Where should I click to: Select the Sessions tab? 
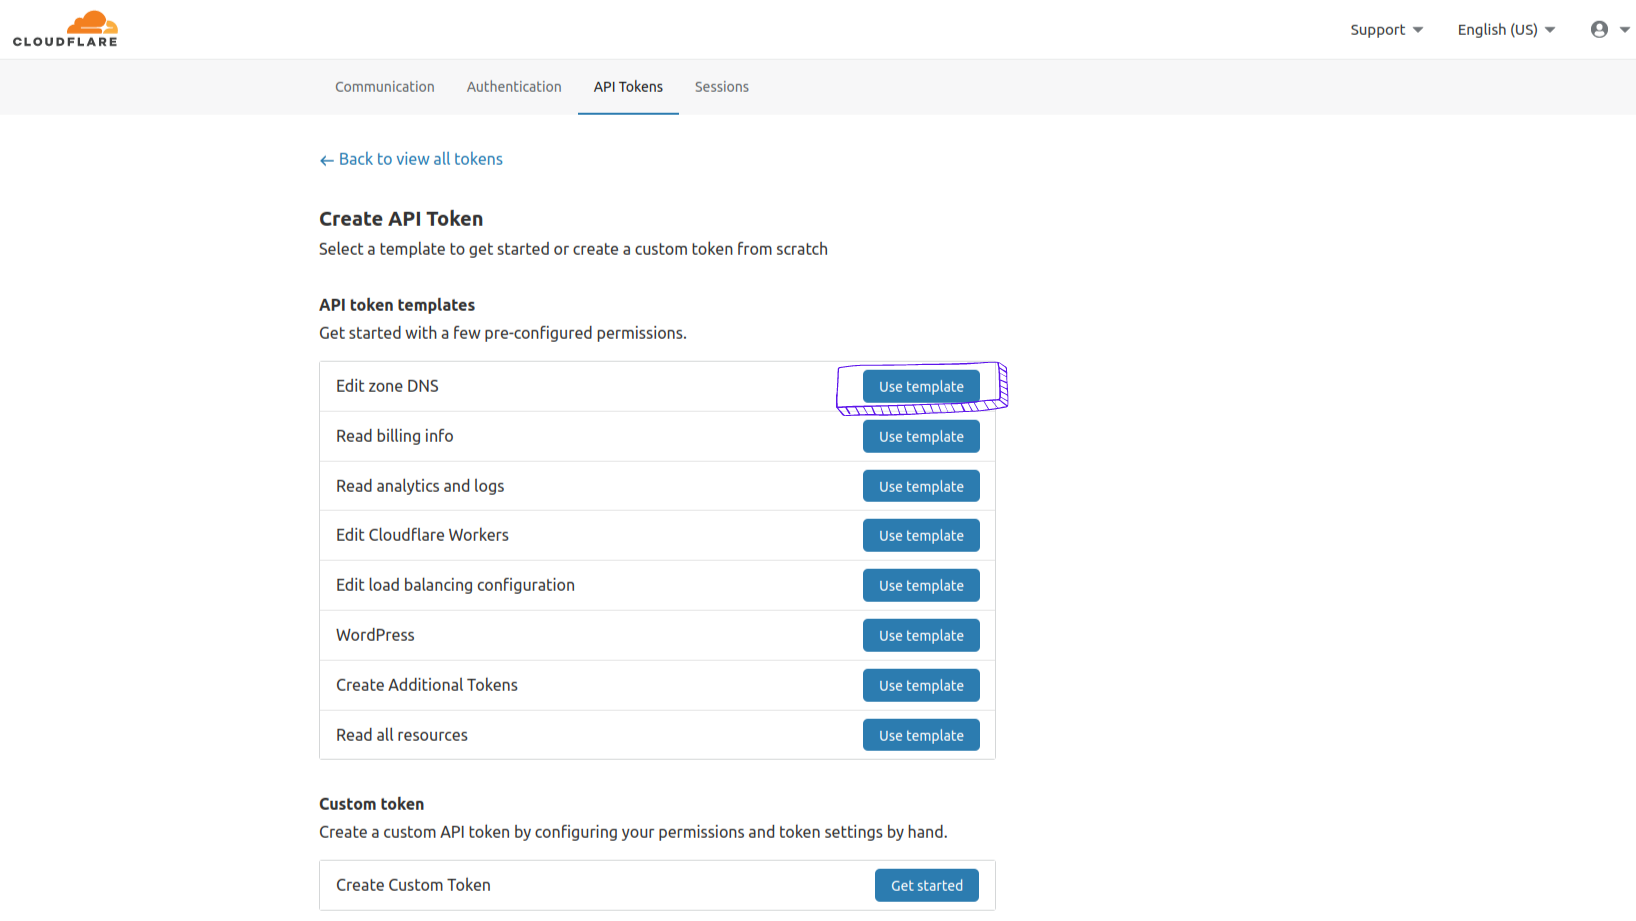coord(721,87)
